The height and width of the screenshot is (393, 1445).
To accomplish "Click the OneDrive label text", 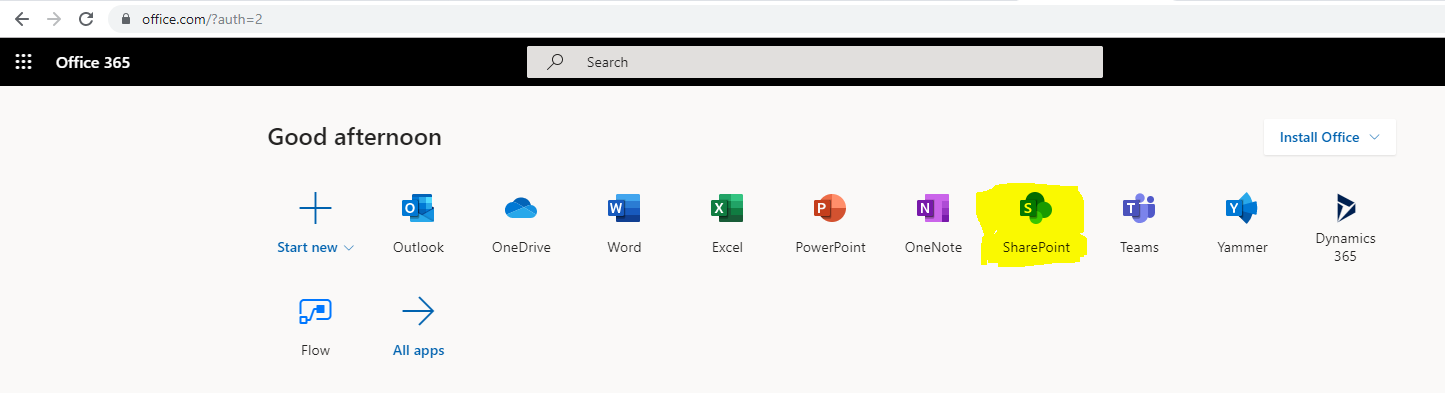I will pos(521,247).
